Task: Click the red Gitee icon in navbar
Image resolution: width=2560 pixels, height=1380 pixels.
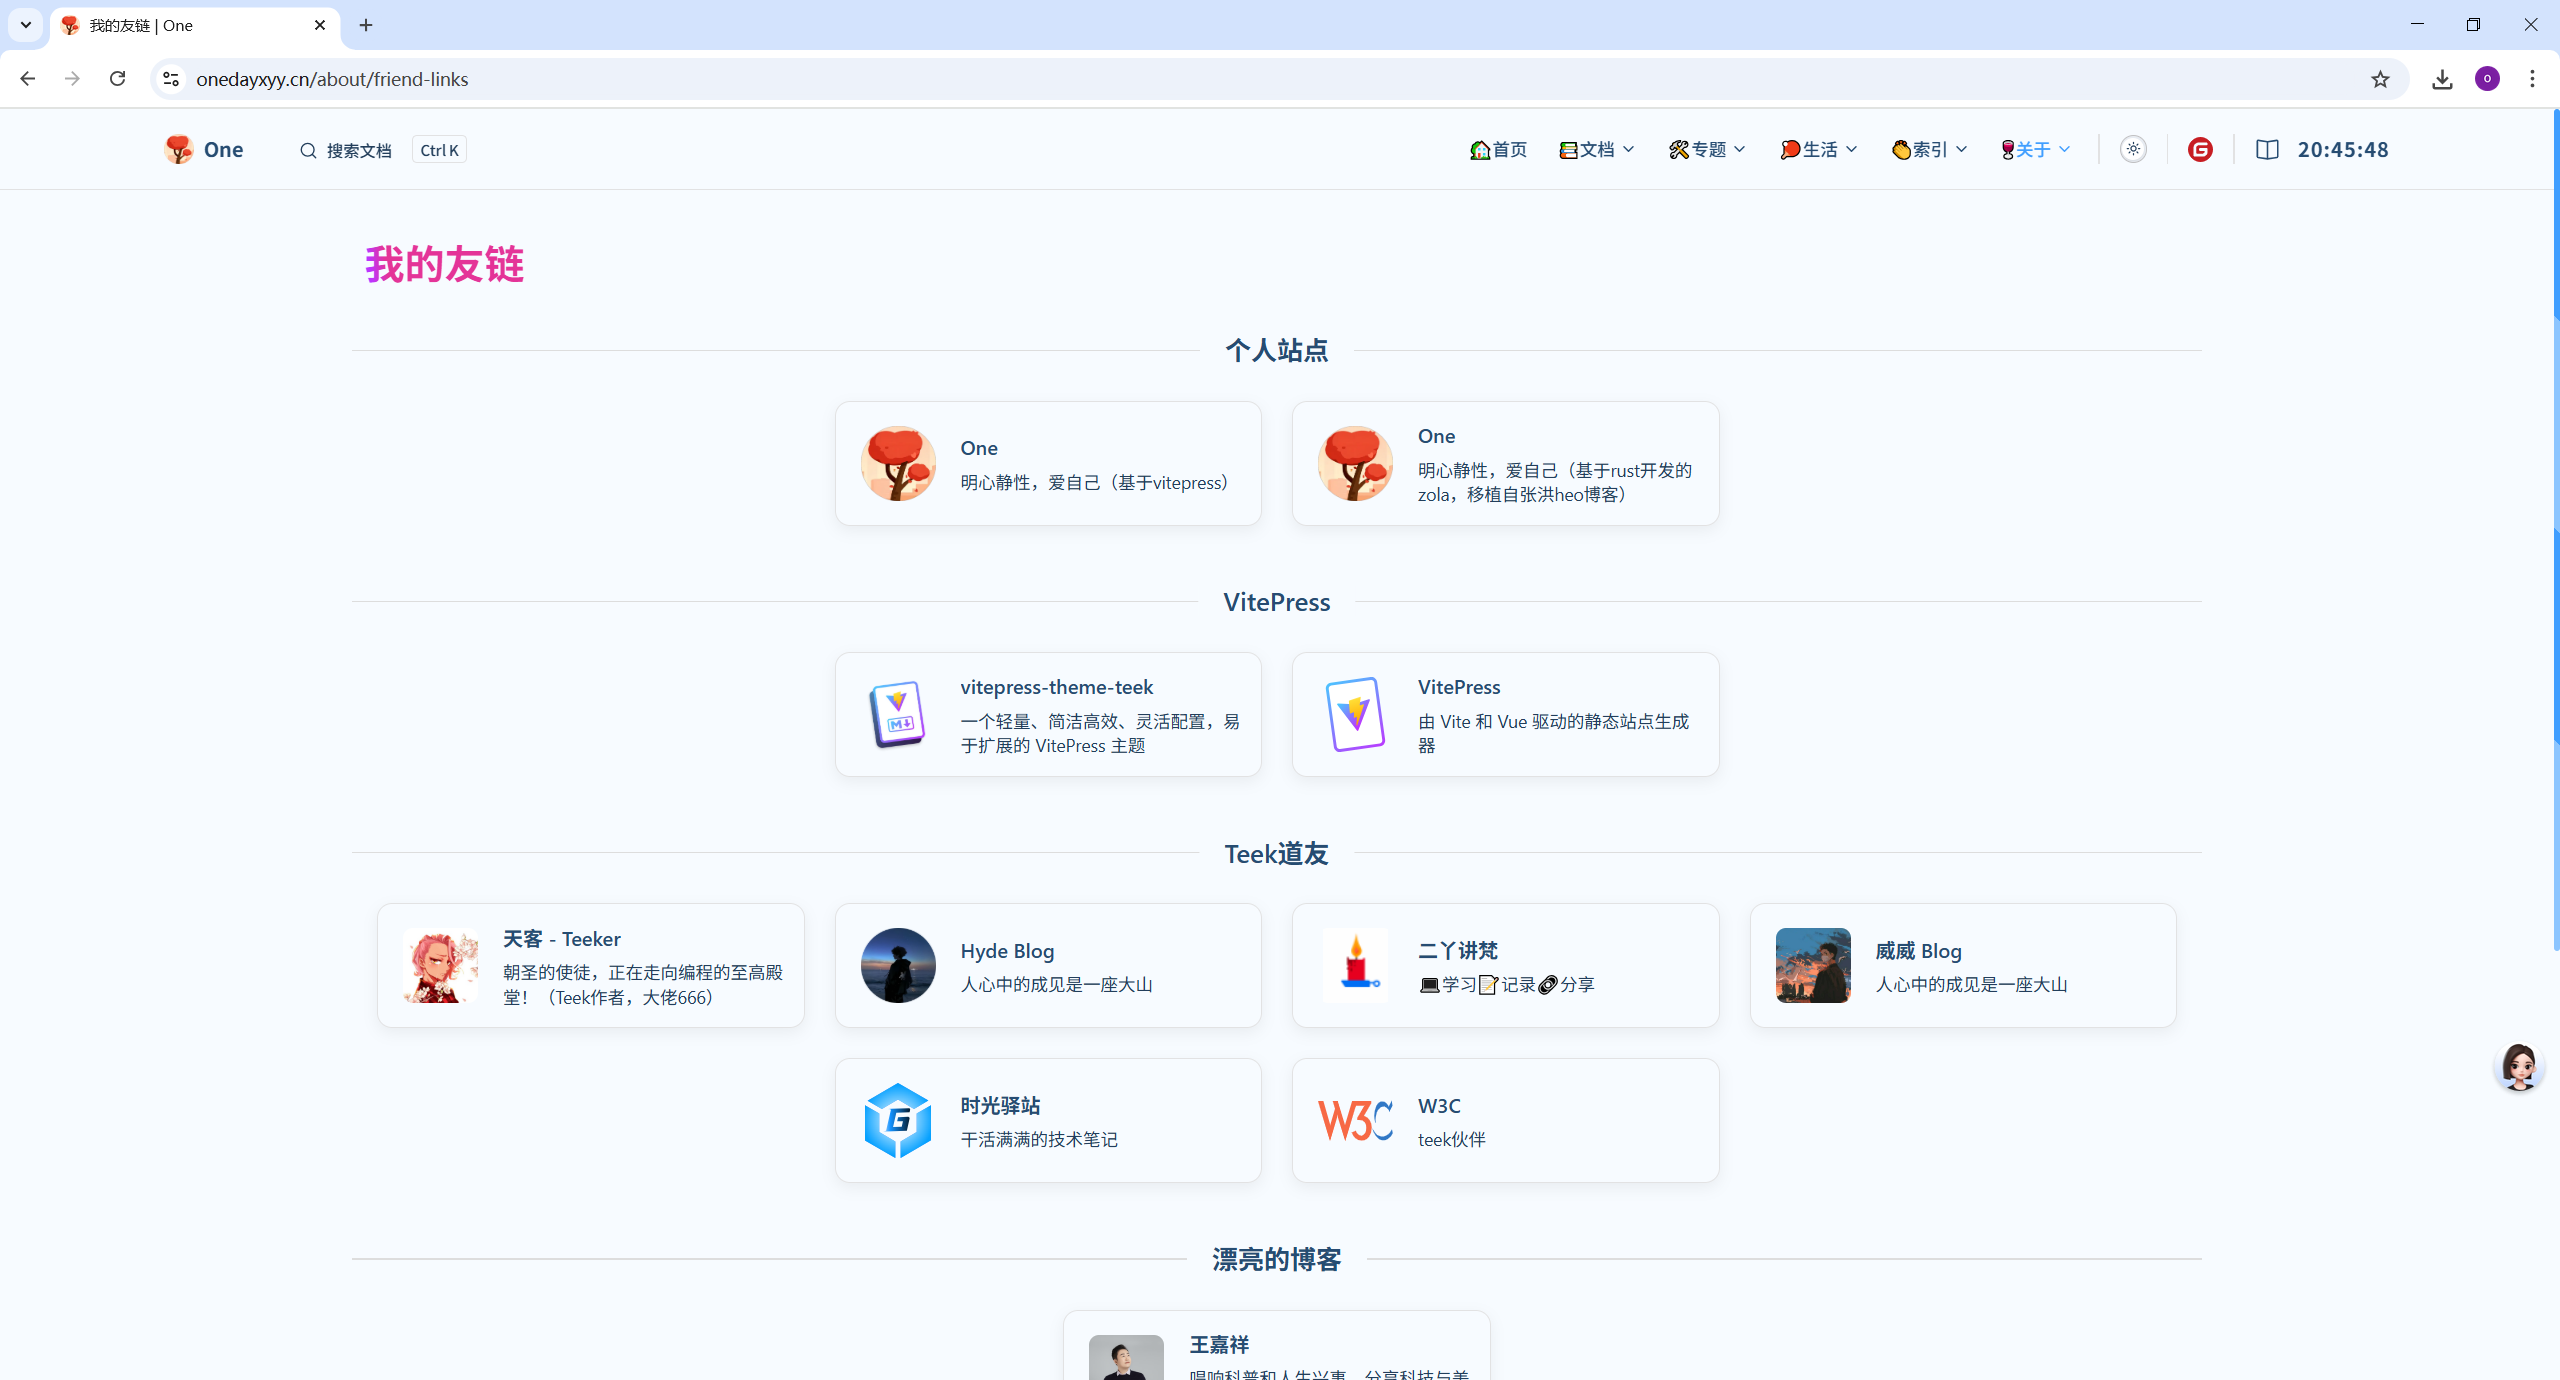Action: (x=2200, y=150)
